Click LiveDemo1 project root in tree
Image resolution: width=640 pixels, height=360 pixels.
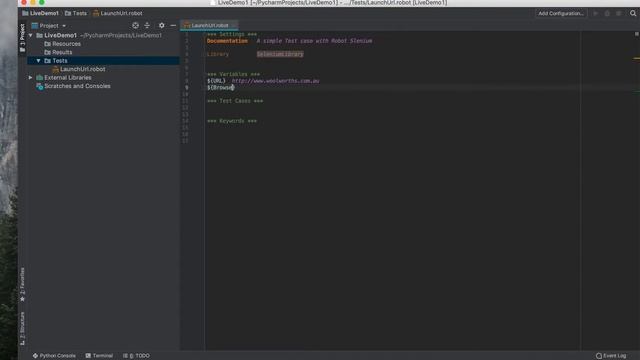pos(60,36)
